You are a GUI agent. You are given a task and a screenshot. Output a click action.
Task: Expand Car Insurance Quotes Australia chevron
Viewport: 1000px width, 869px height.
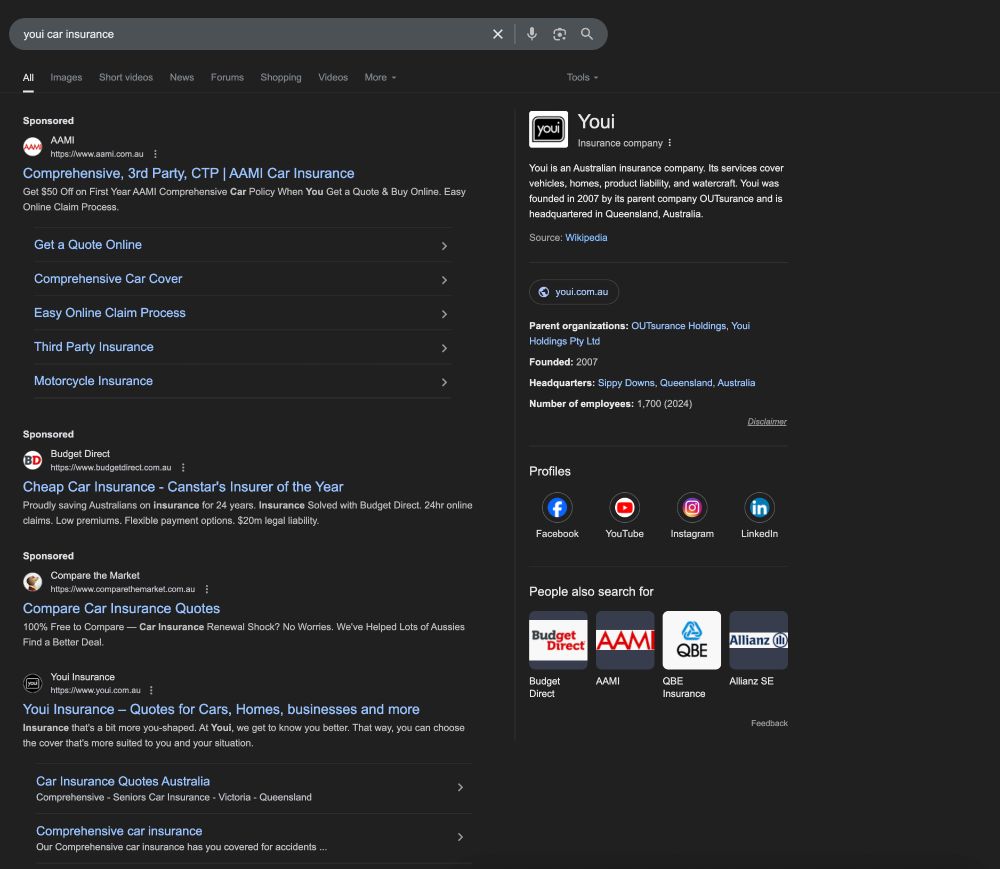click(x=460, y=787)
